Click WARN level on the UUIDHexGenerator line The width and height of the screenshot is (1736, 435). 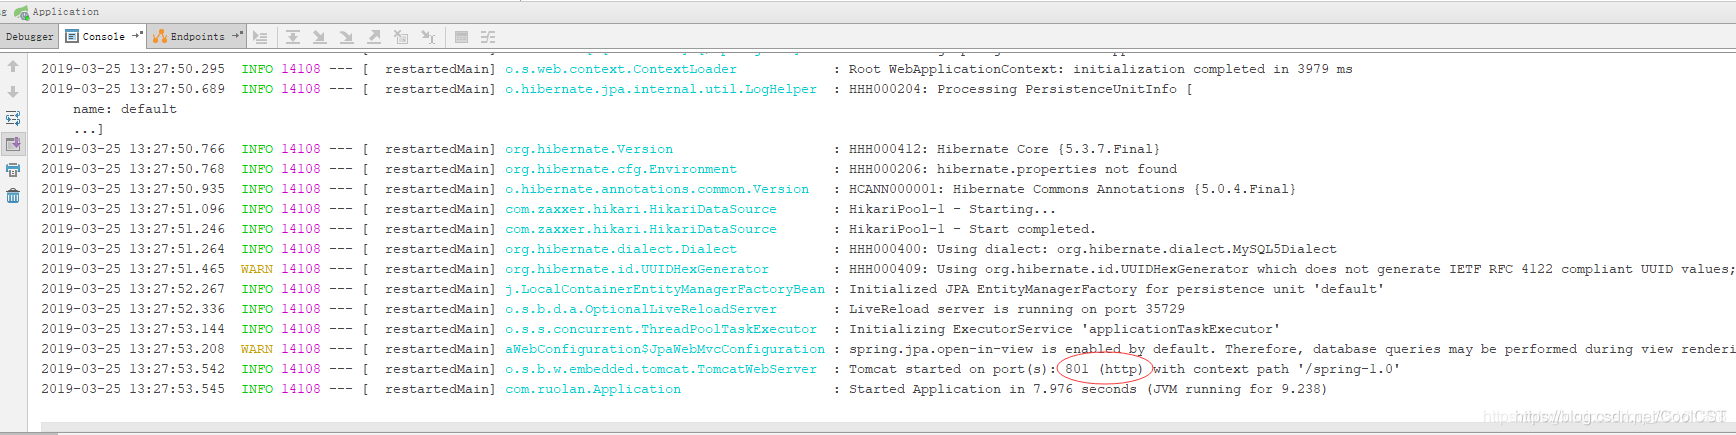(x=256, y=269)
